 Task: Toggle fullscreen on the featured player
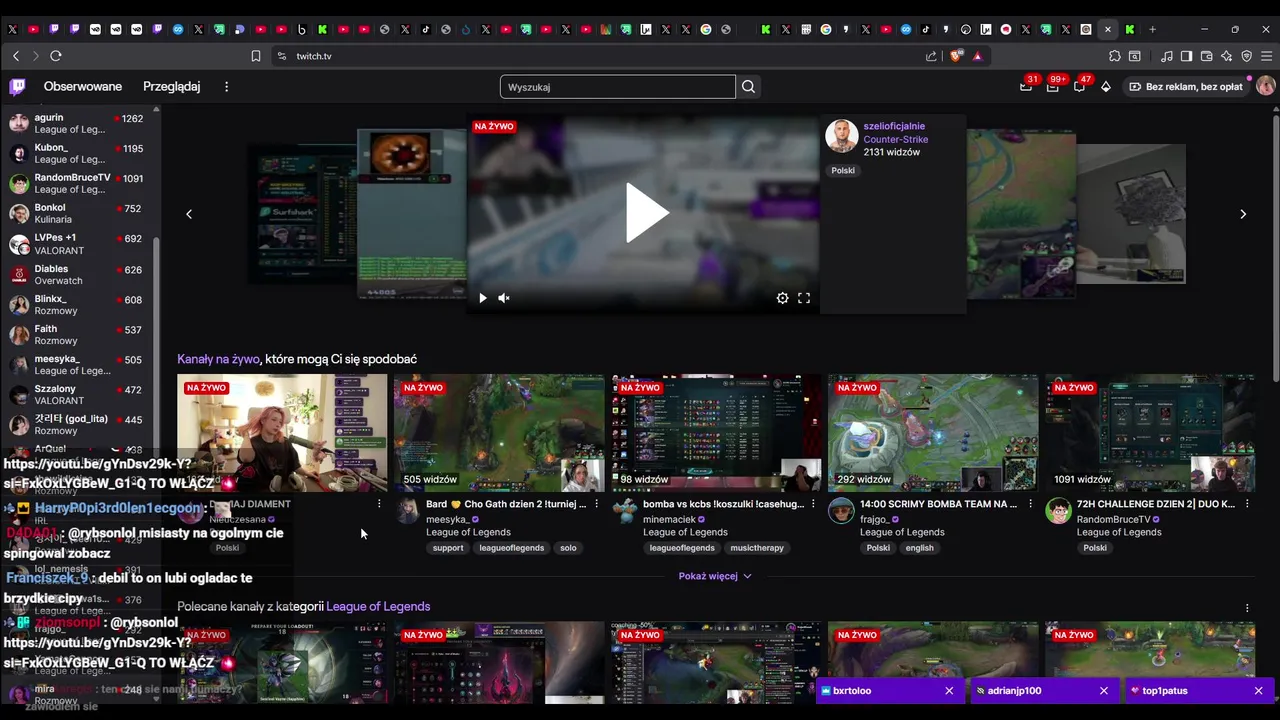coord(804,298)
